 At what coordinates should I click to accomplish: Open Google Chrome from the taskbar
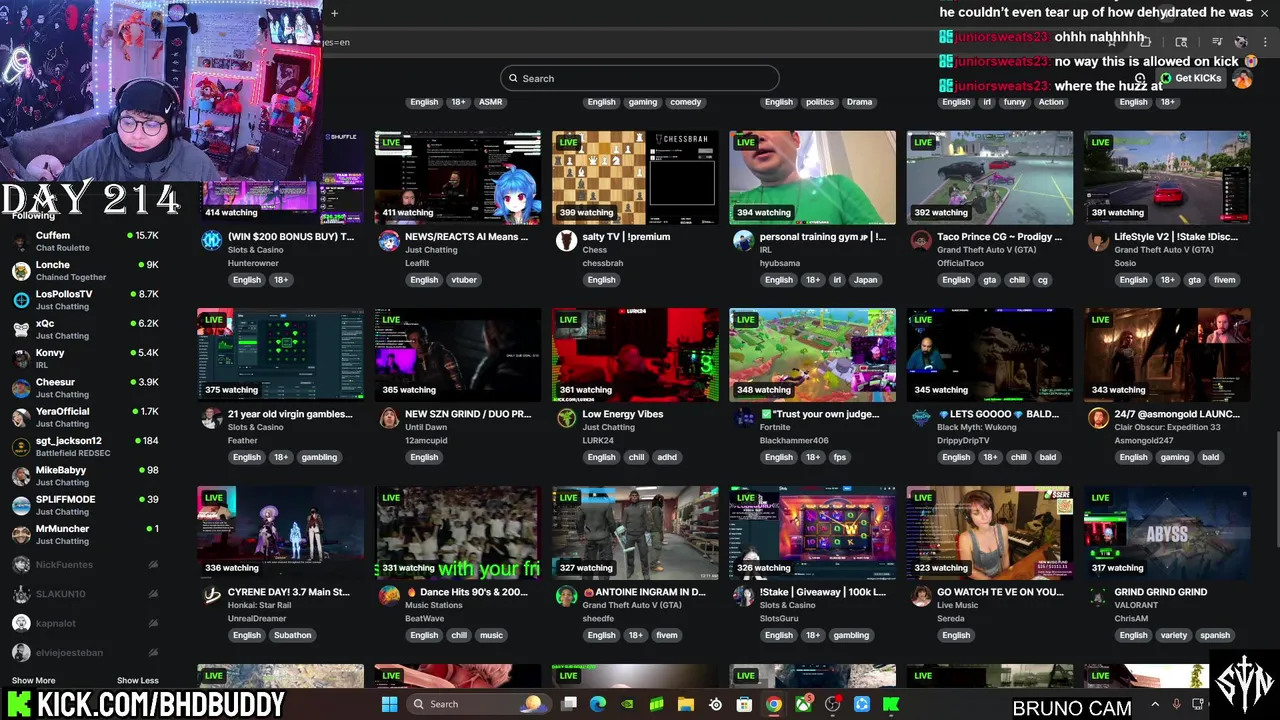click(774, 704)
